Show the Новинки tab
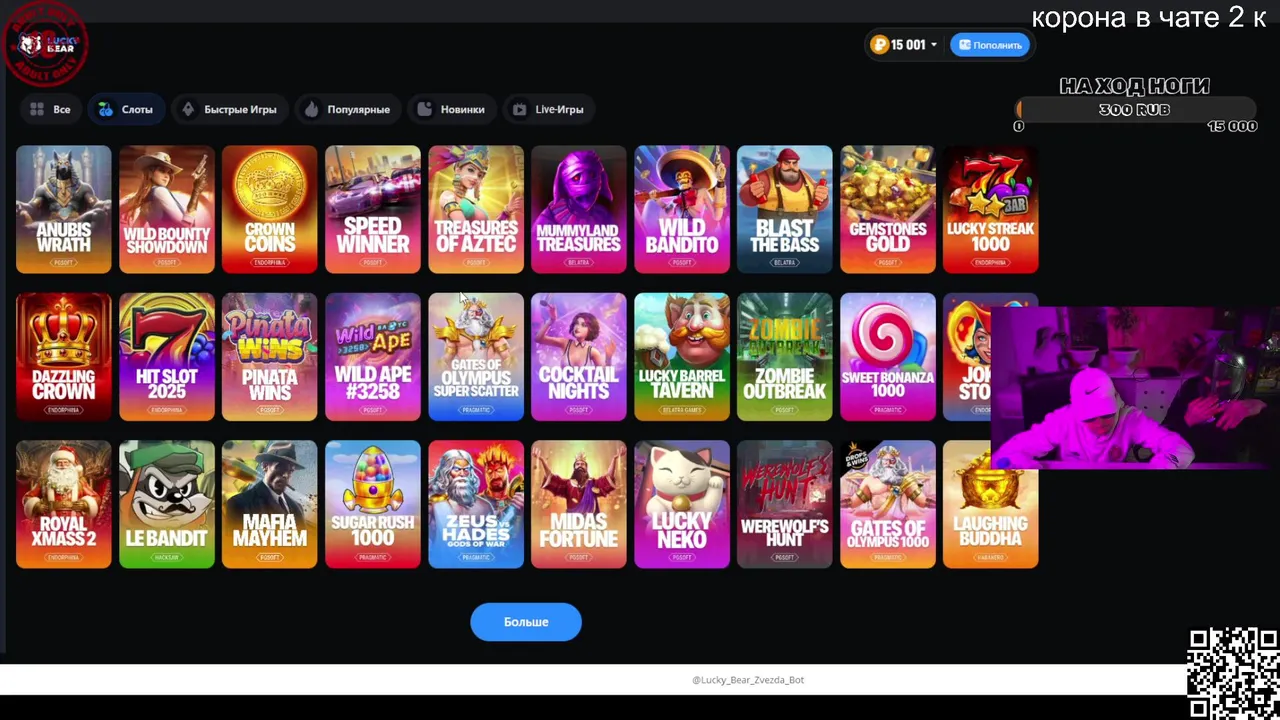The height and width of the screenshot is (720, 1280). [451, 109]
